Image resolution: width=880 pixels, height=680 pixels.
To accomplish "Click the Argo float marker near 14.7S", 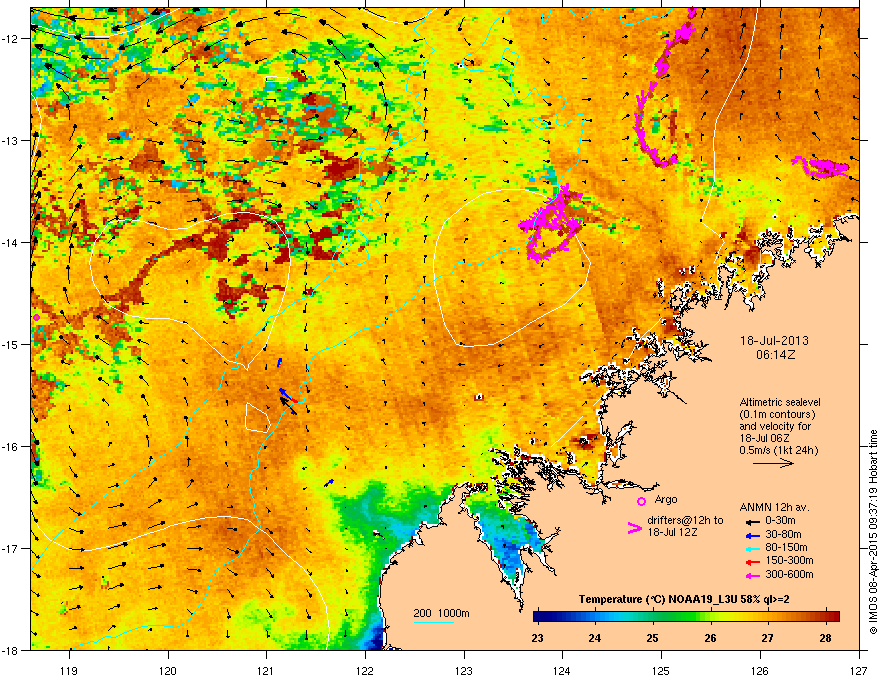I will [36, 318].
